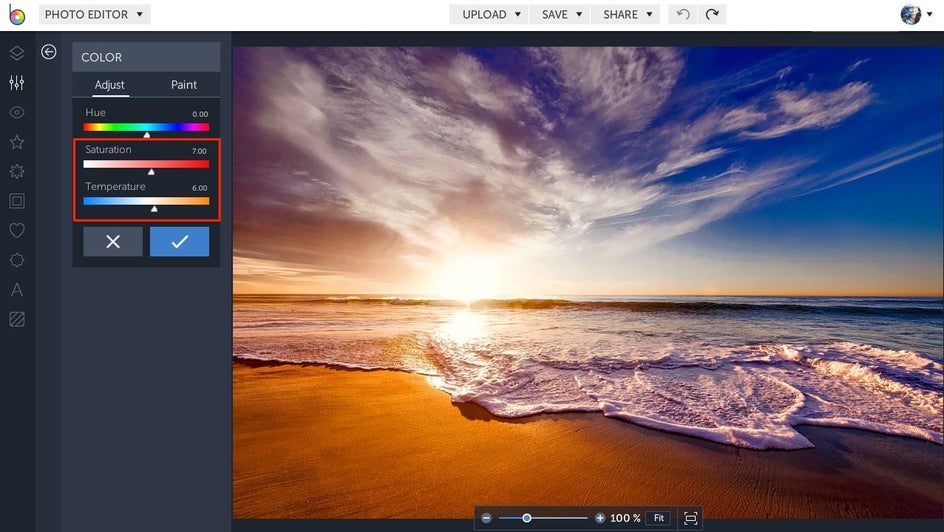Image resolution: width=944 pixels, height=532 pixels.
Task: Click the 100 % zoom readout
Action: (x=625, y=518)
